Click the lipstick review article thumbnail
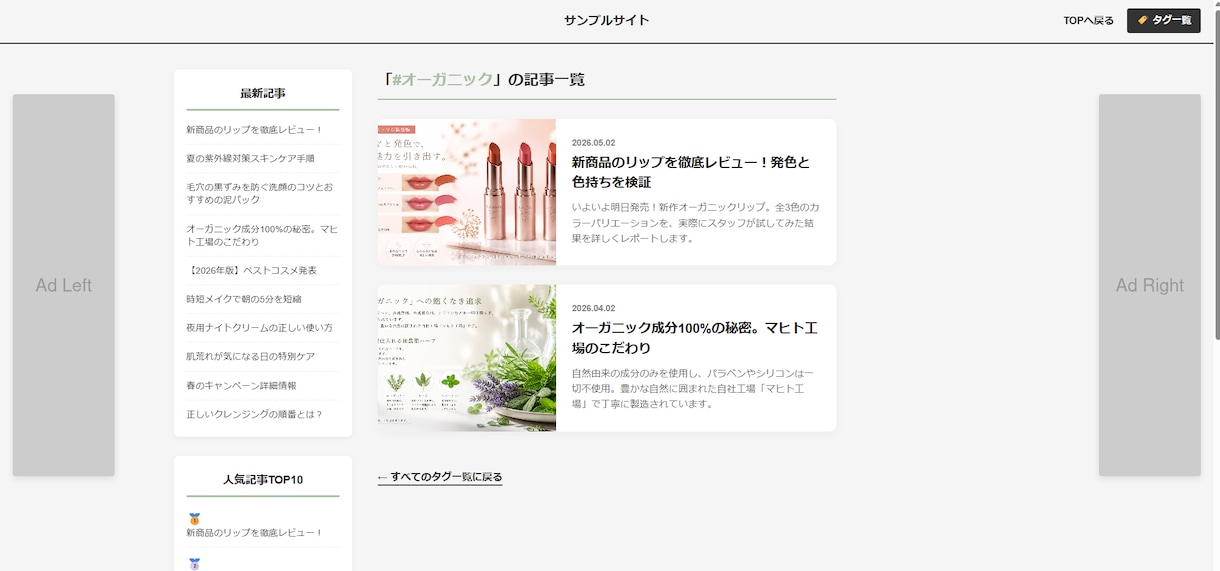 pos(467,192)
